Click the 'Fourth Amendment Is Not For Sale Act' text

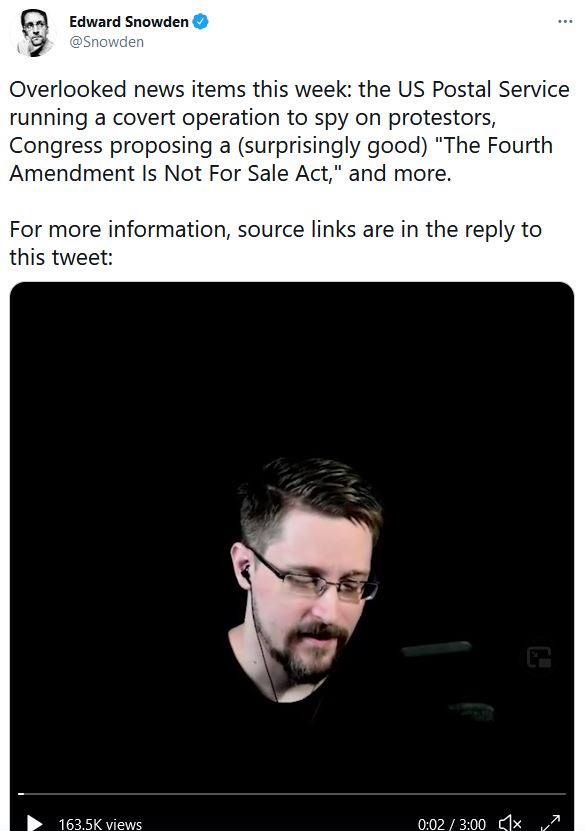(281, 159)
